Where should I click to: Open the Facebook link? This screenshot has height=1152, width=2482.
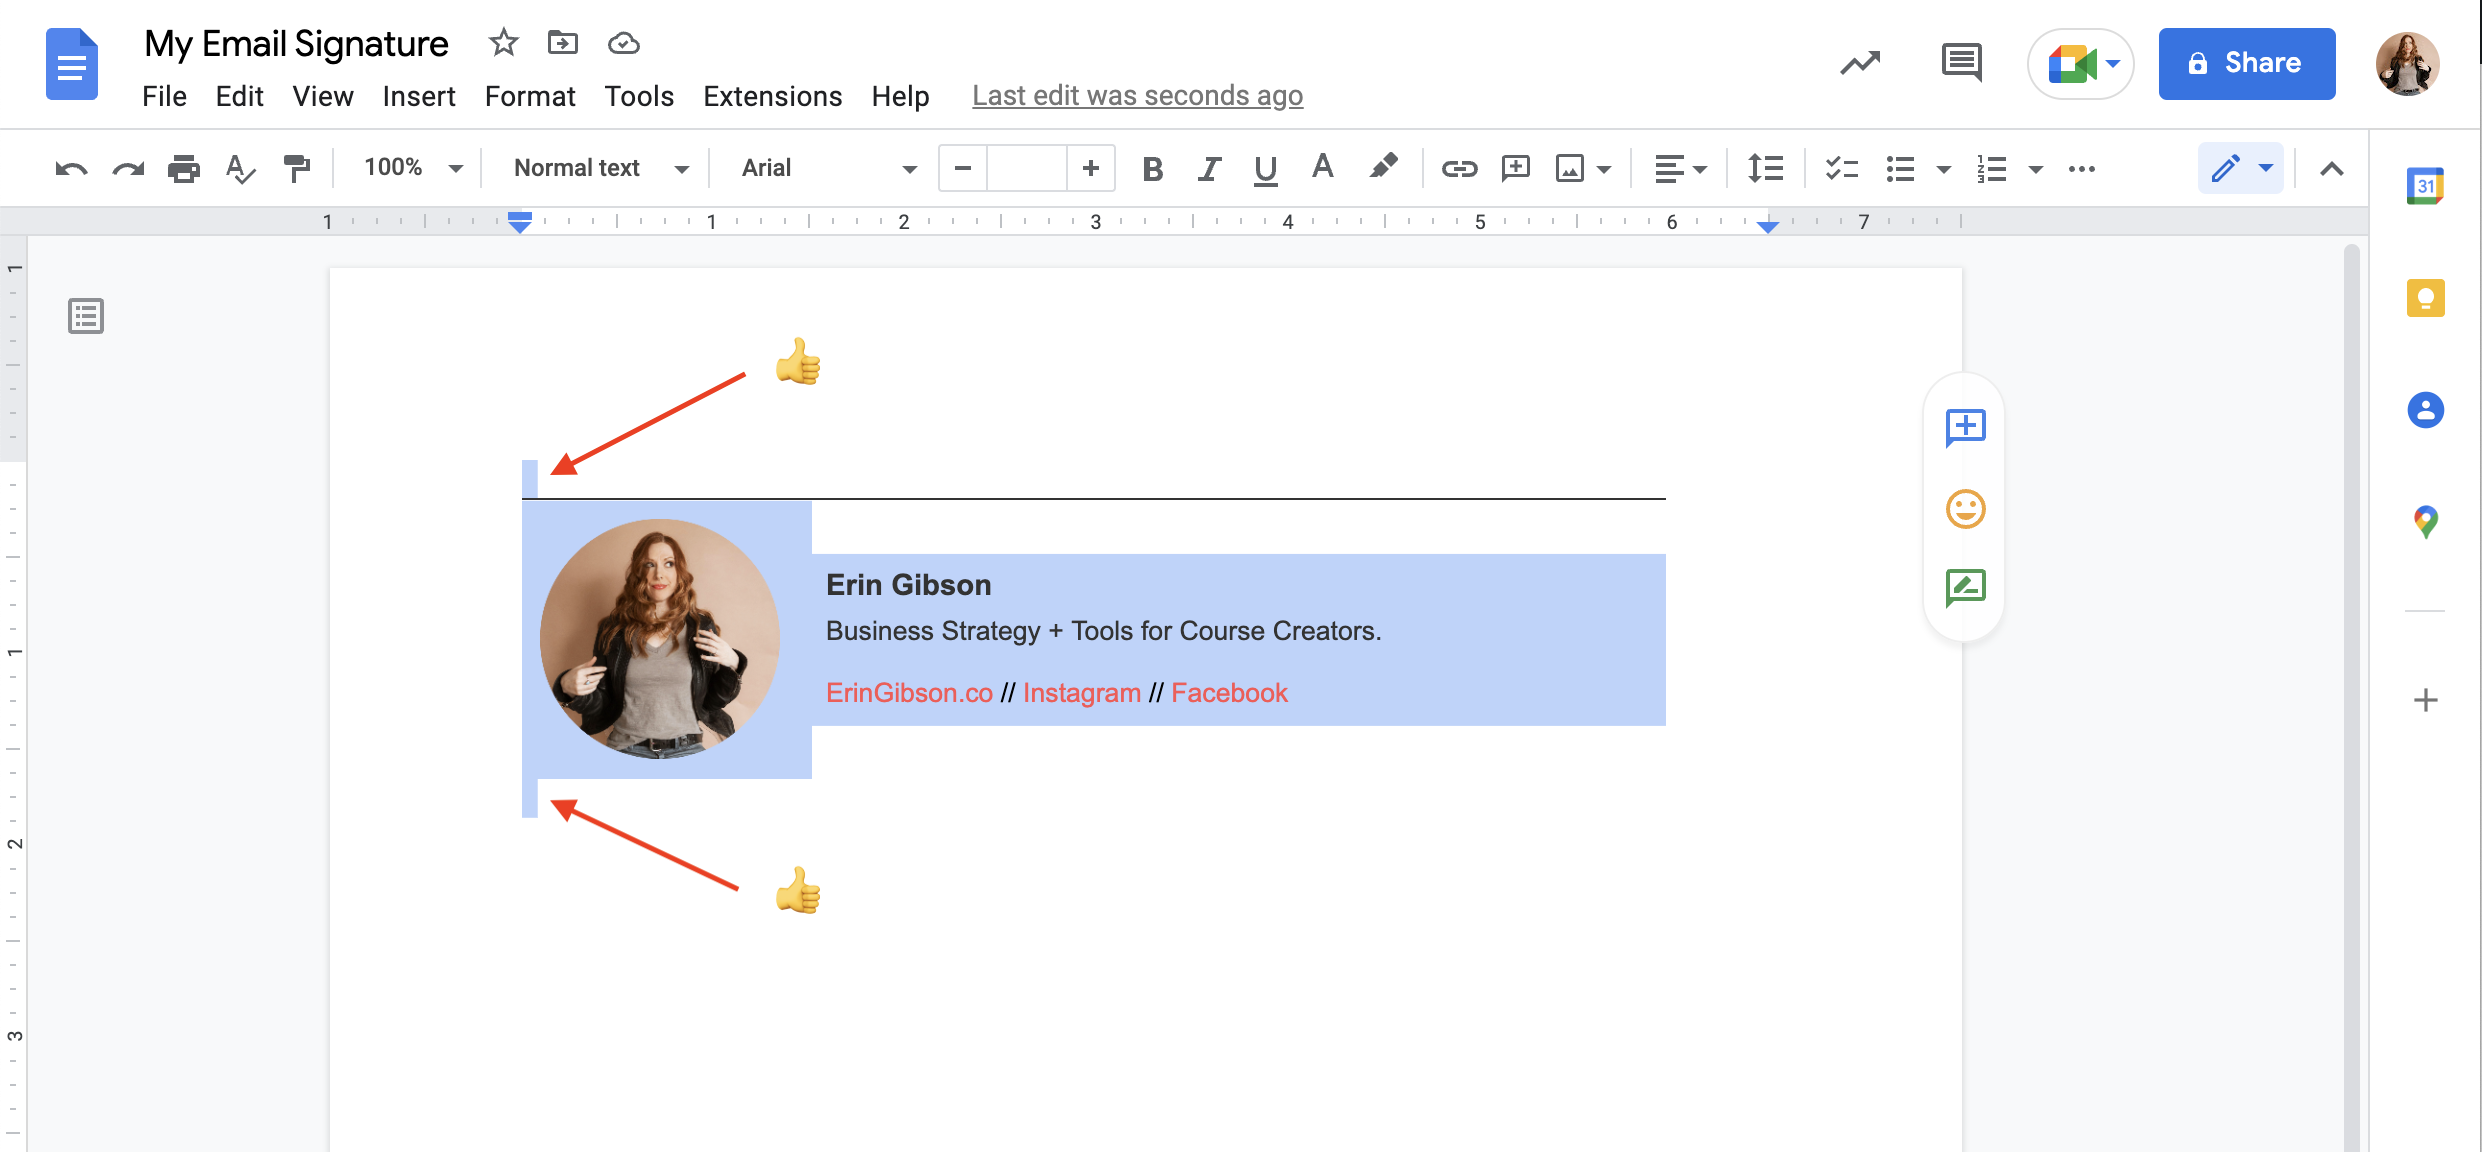click(x=1229, y=693)
